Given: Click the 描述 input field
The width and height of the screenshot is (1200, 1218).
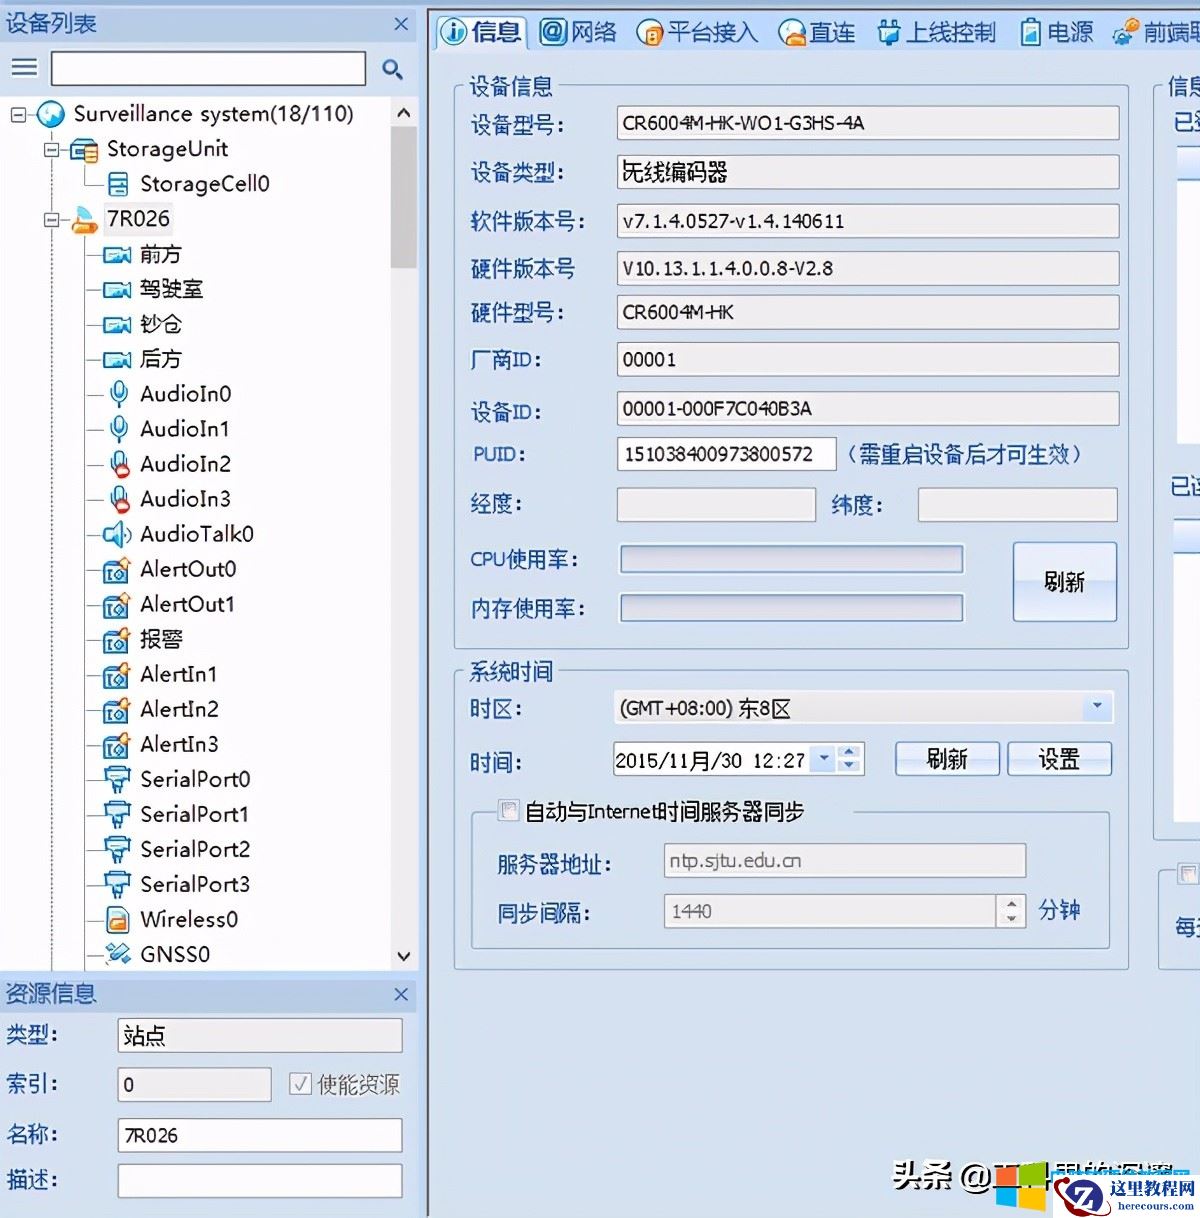Looking at the screenshot, I should point(260,1180).
